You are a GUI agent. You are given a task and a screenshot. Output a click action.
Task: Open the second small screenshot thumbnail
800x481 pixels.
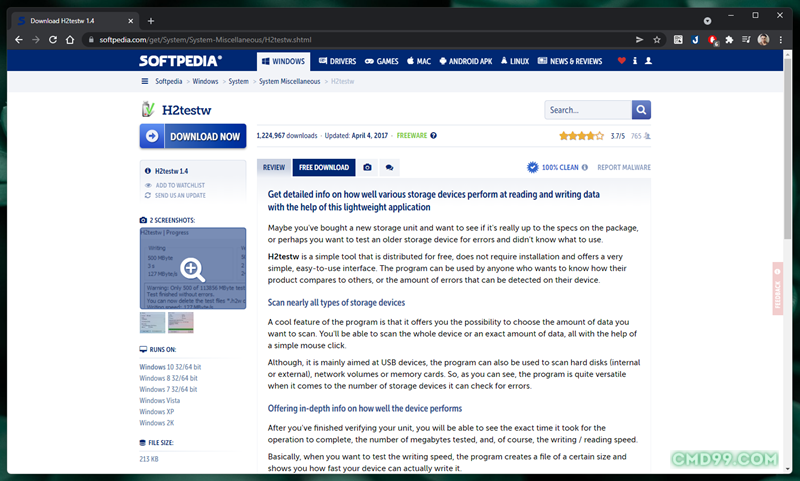click(x=181, y=322)
